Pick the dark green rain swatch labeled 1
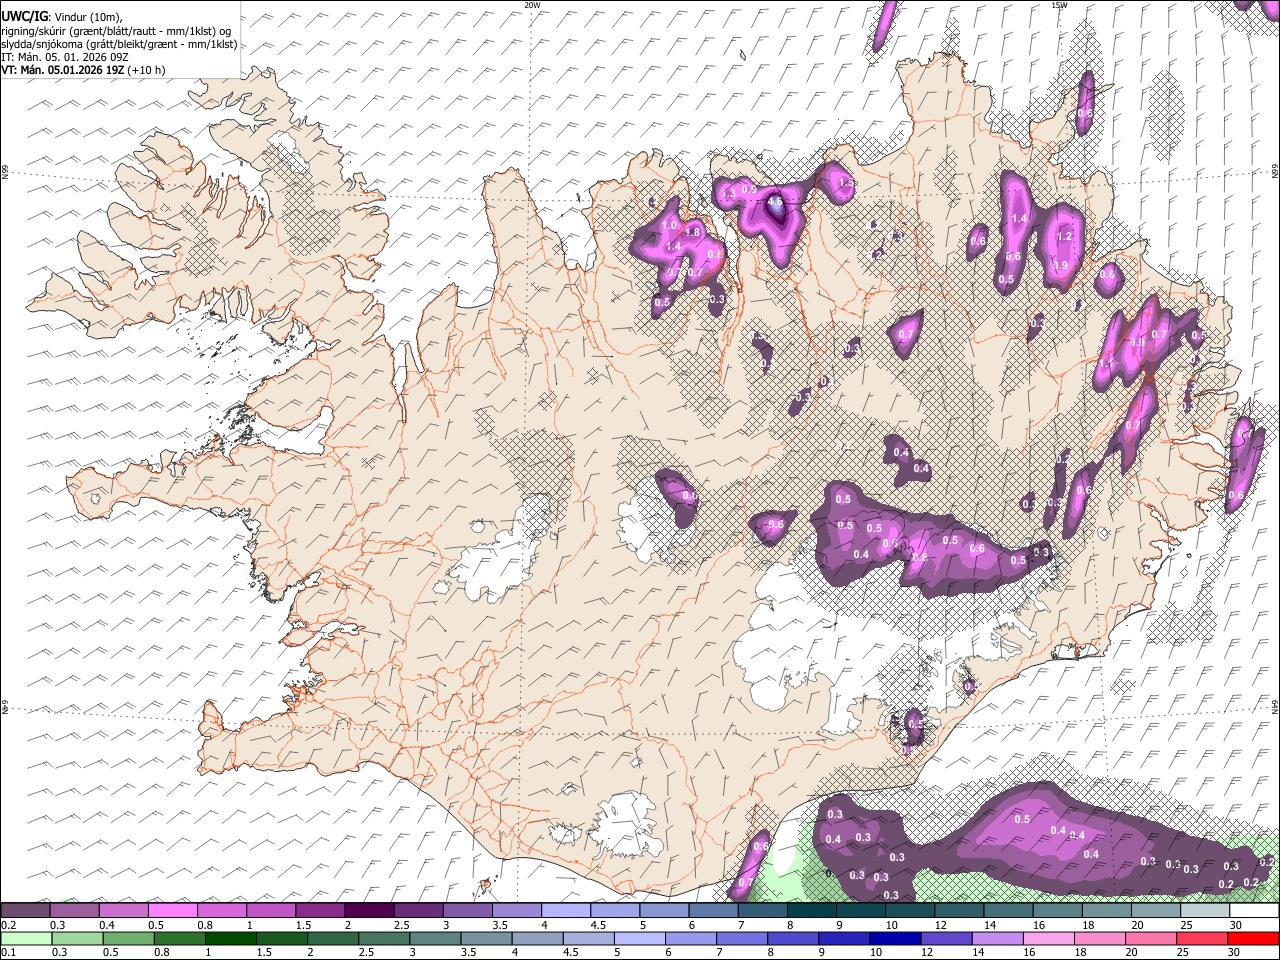Screen dimensions: 1280x960 click(230, 938)
